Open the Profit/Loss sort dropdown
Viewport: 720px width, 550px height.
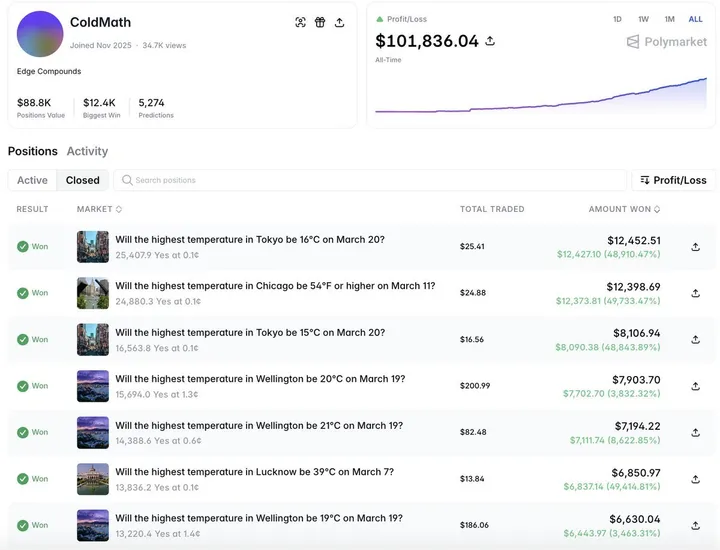pyautogui.click(x=673, y=180)
